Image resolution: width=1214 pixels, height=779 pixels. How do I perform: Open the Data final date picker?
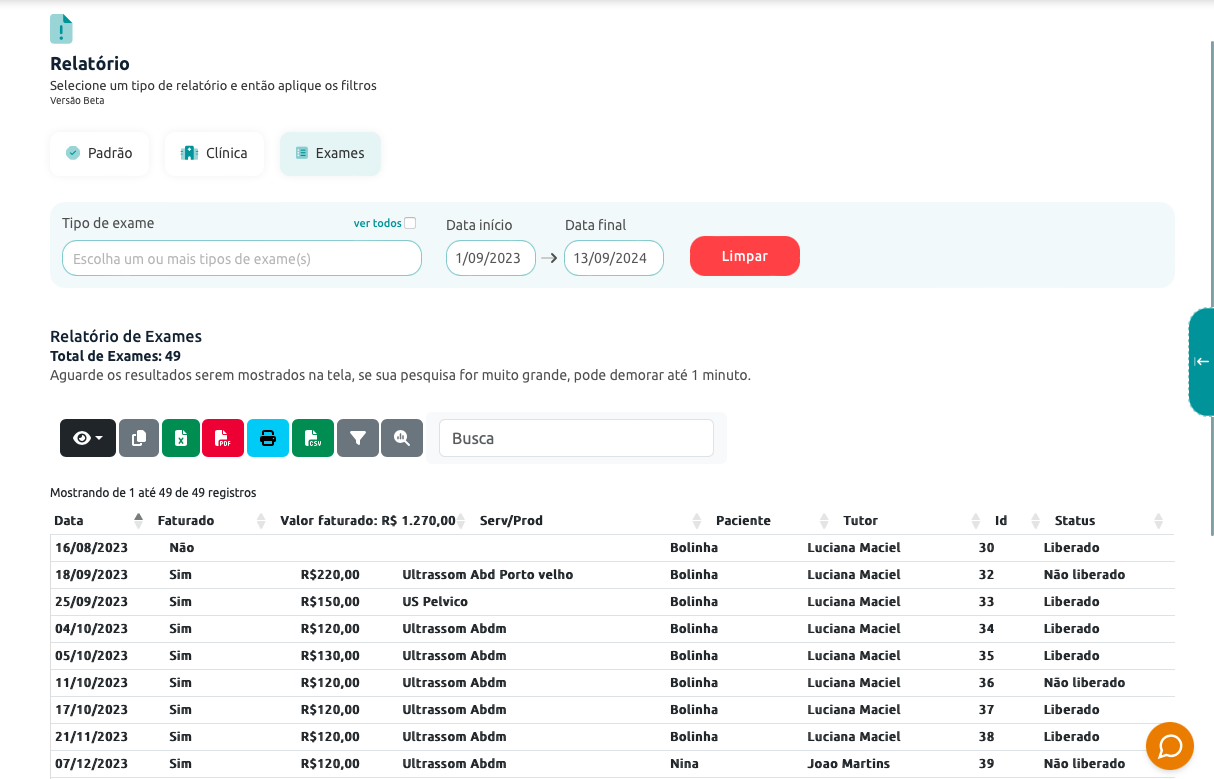pyautogui.click(x=613, y=258)
